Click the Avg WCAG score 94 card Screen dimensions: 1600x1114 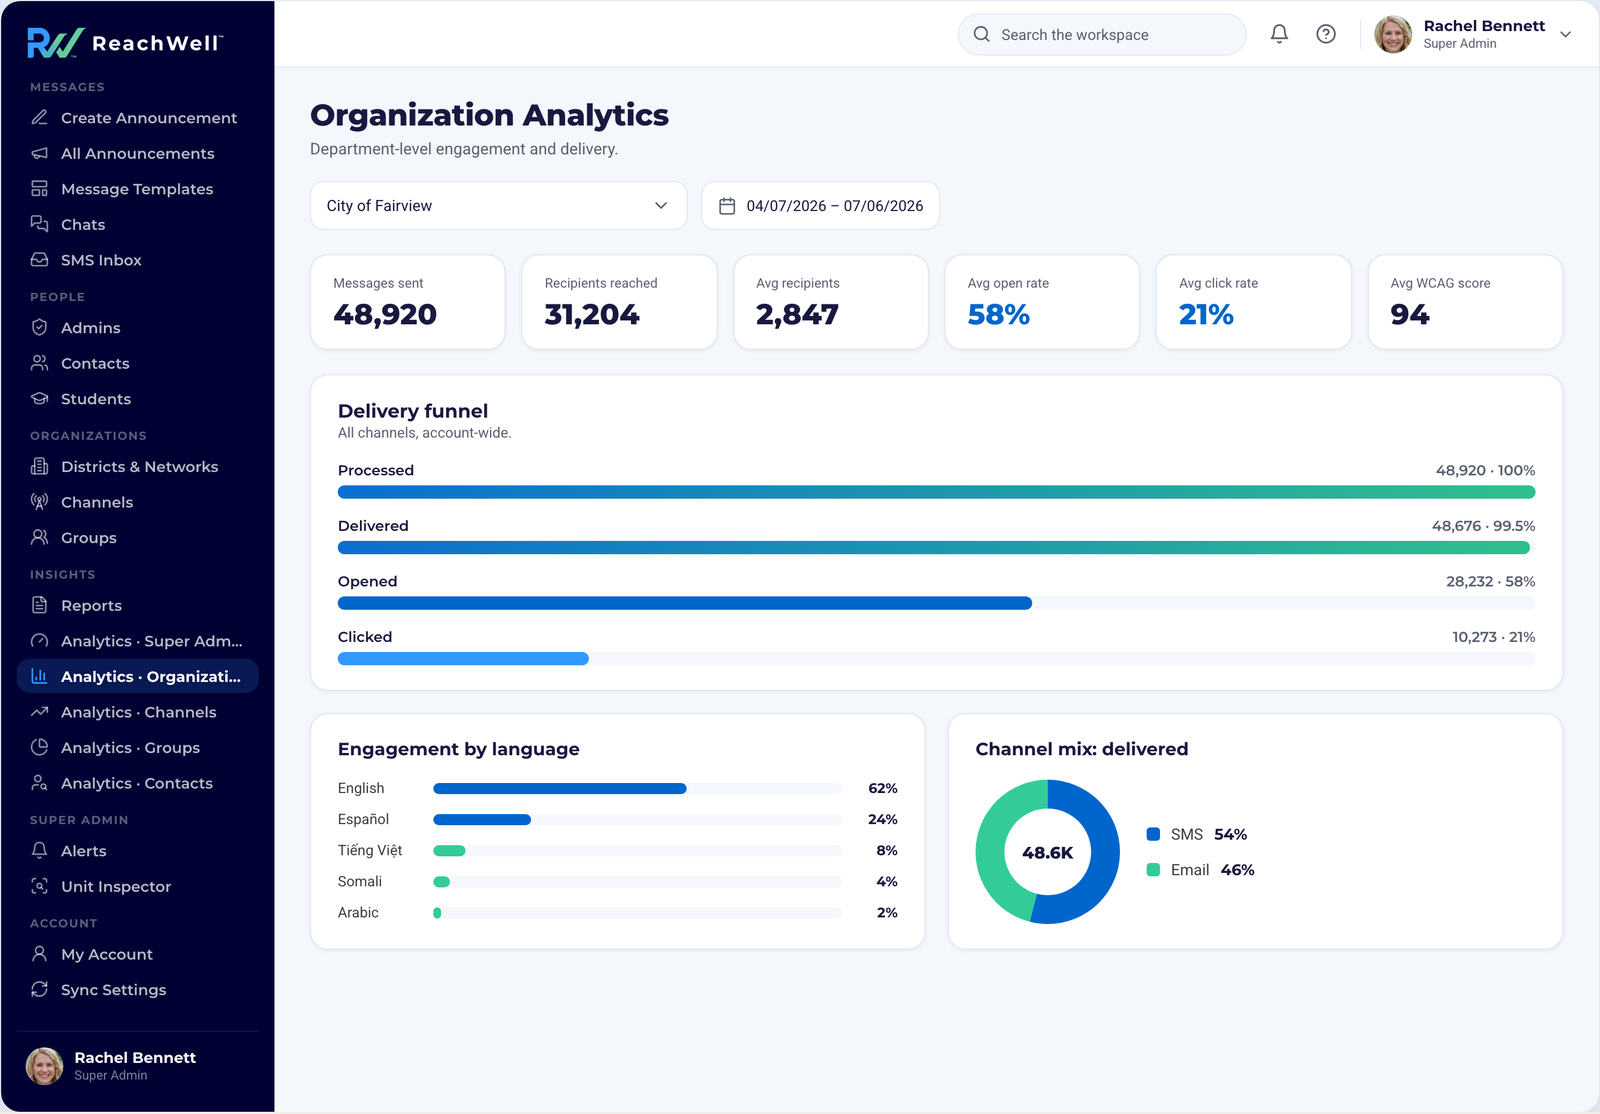pos(1465,302)
